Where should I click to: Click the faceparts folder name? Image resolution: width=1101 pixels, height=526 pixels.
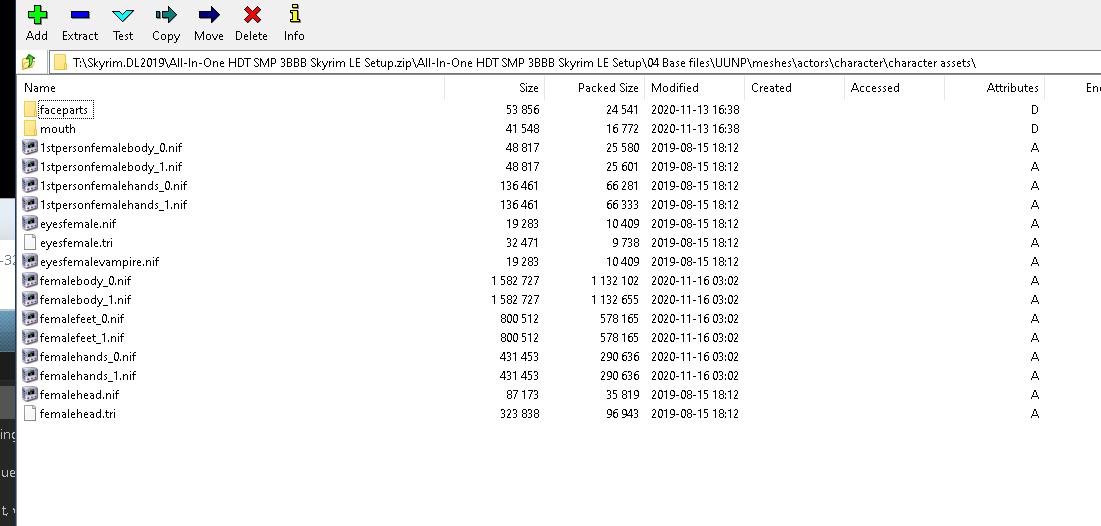tap(64, 110)
